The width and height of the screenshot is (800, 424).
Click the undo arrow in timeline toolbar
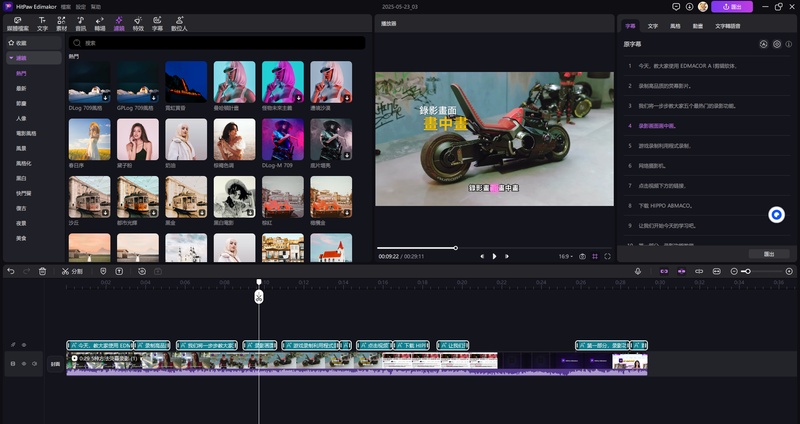click(x=11, y=271)
